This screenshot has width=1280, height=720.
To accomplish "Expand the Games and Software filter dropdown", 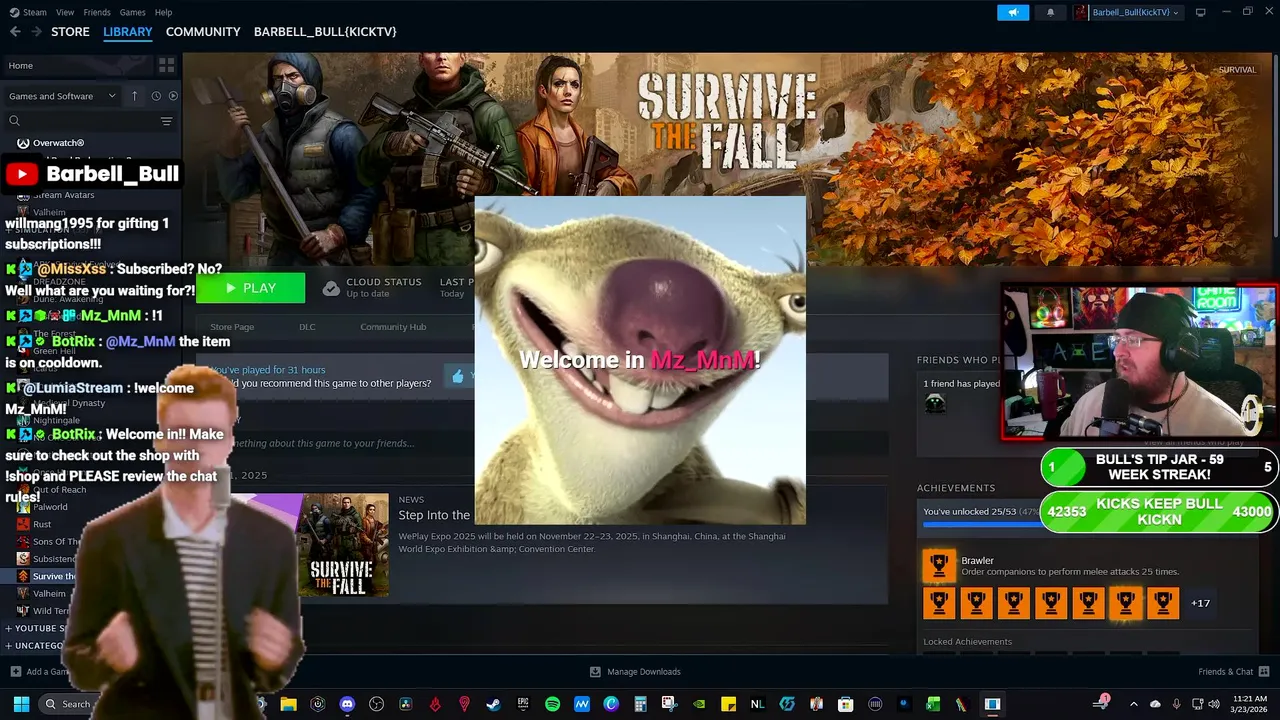I will (x=61, y=96).
